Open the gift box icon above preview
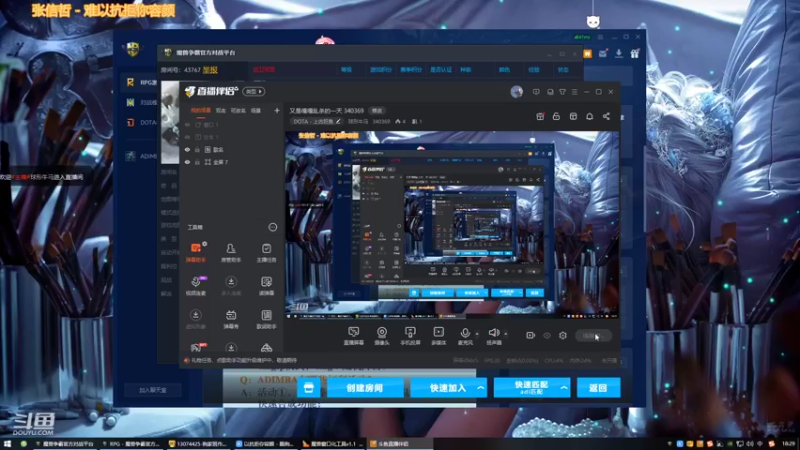 (540, 116)
